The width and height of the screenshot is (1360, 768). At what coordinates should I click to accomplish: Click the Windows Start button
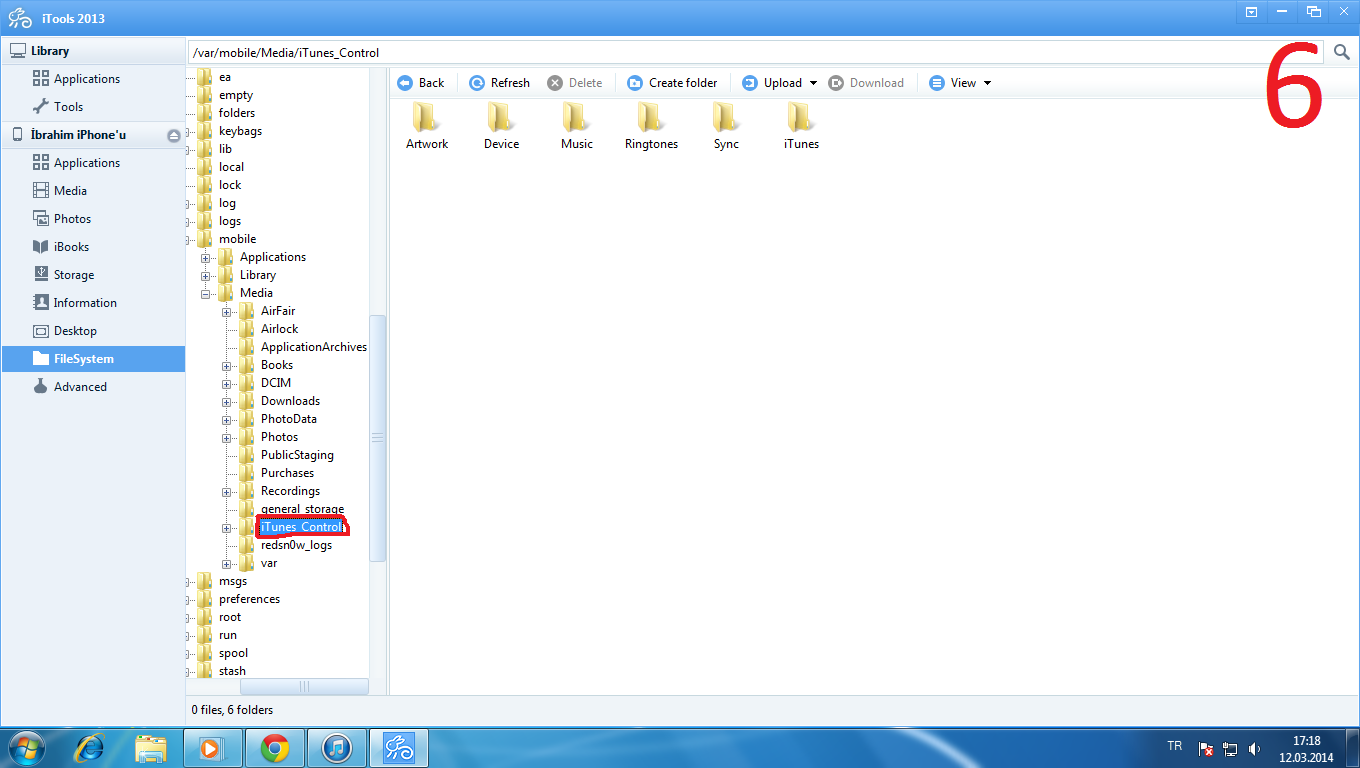click(x=27, y=748)
